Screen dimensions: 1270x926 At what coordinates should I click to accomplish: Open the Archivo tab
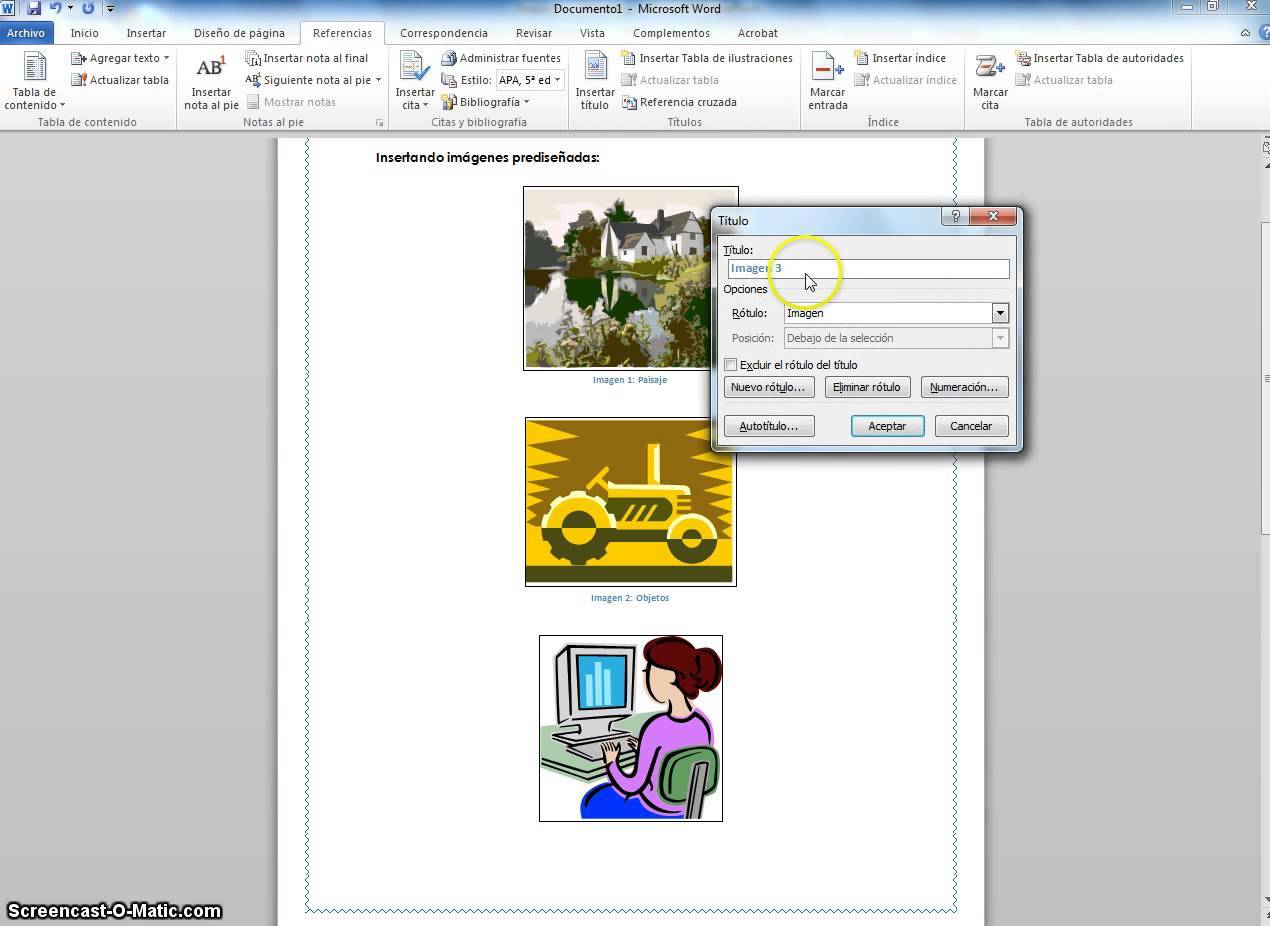26,33
